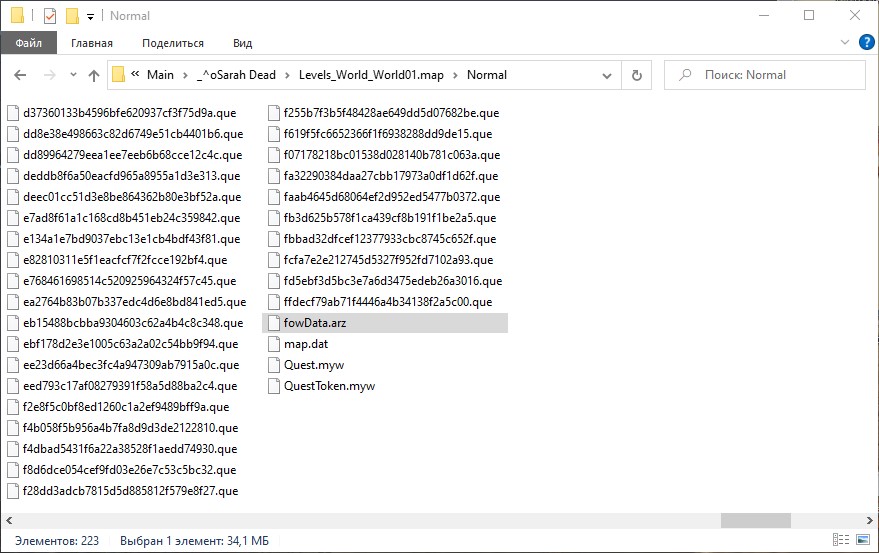Navigate to _^oSarah Dead in breadcrumb
879x553 pixels.
tap(235, 75)
